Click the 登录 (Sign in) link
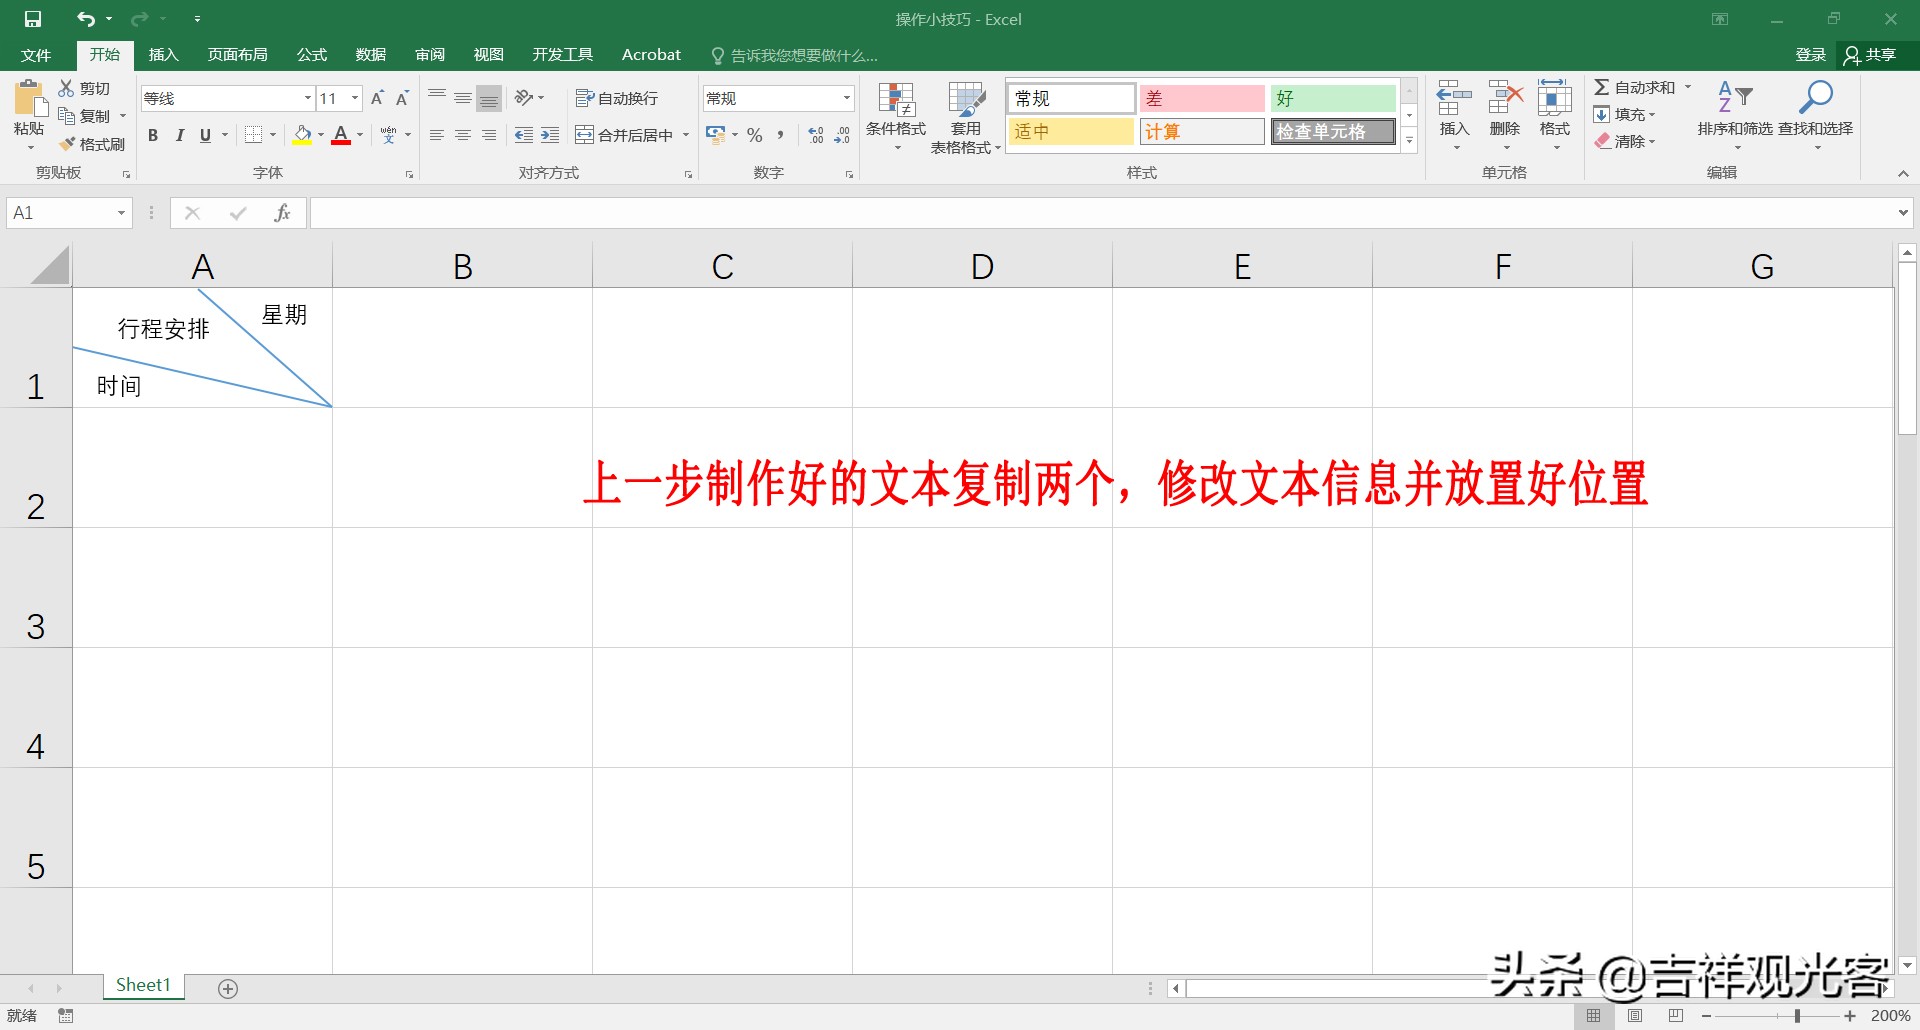1920x1030 pixels. 1808,54
